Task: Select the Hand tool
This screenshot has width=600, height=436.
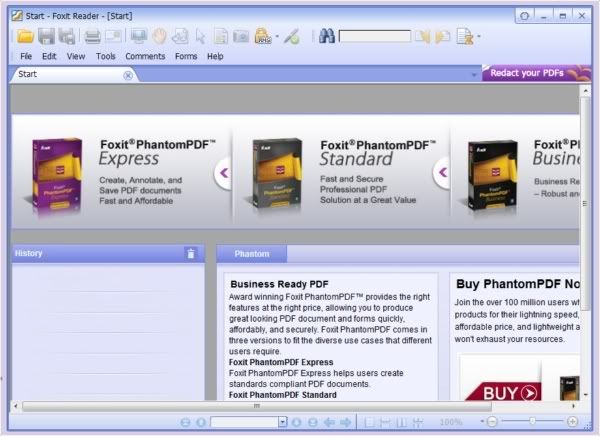Action: (159, 36)
